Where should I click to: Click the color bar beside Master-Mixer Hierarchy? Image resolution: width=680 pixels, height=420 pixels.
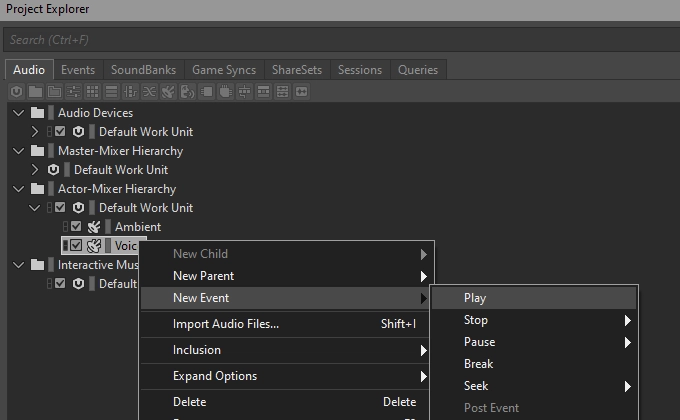point(51,151)
